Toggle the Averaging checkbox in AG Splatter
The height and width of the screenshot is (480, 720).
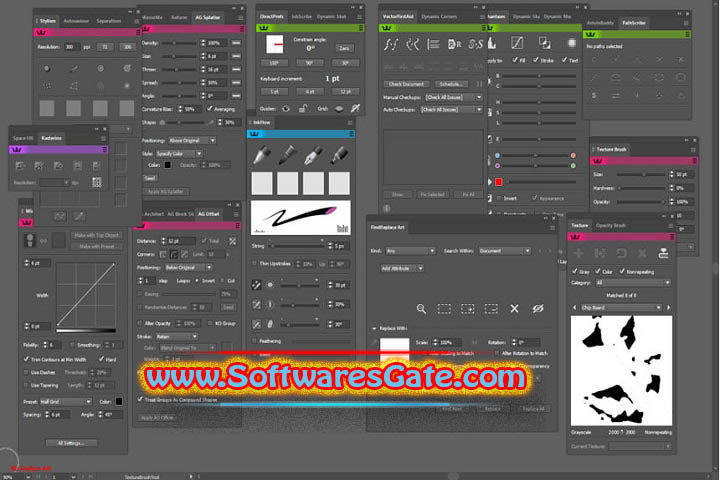210,108
